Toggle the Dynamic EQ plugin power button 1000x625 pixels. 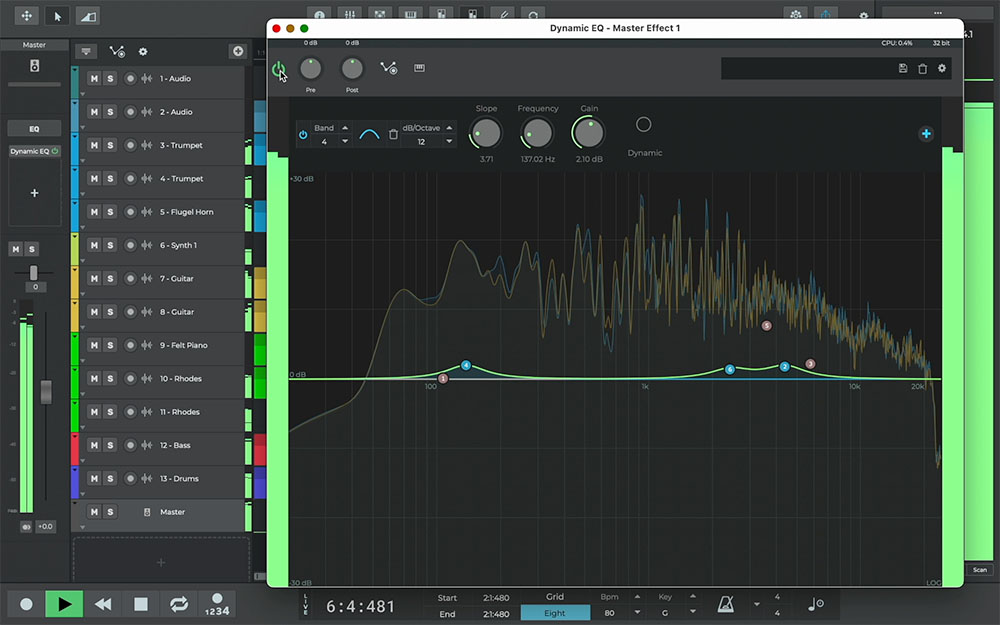278,69
